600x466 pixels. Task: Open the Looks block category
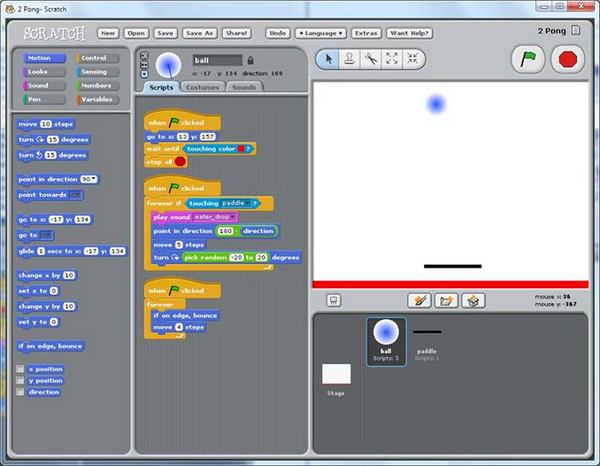[x=44, y=72]
